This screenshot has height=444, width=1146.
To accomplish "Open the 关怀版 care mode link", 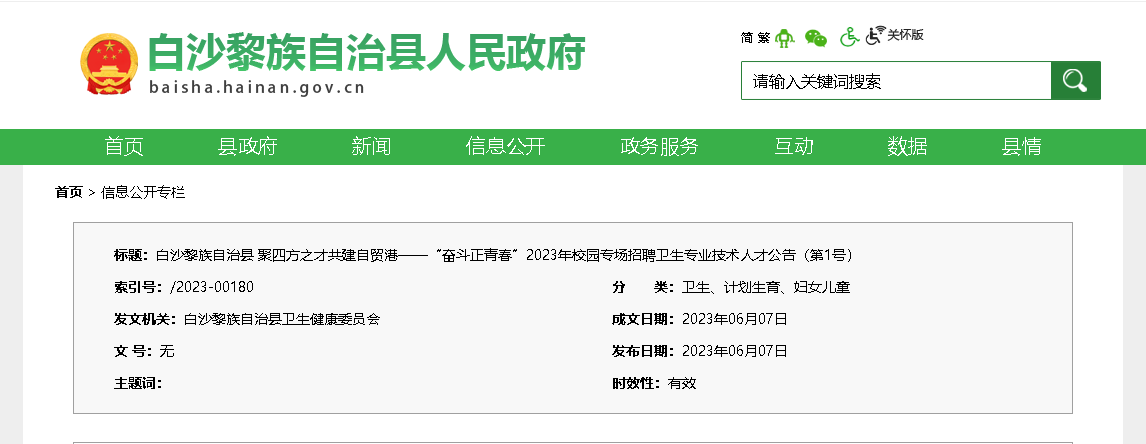I will (906, 34).
